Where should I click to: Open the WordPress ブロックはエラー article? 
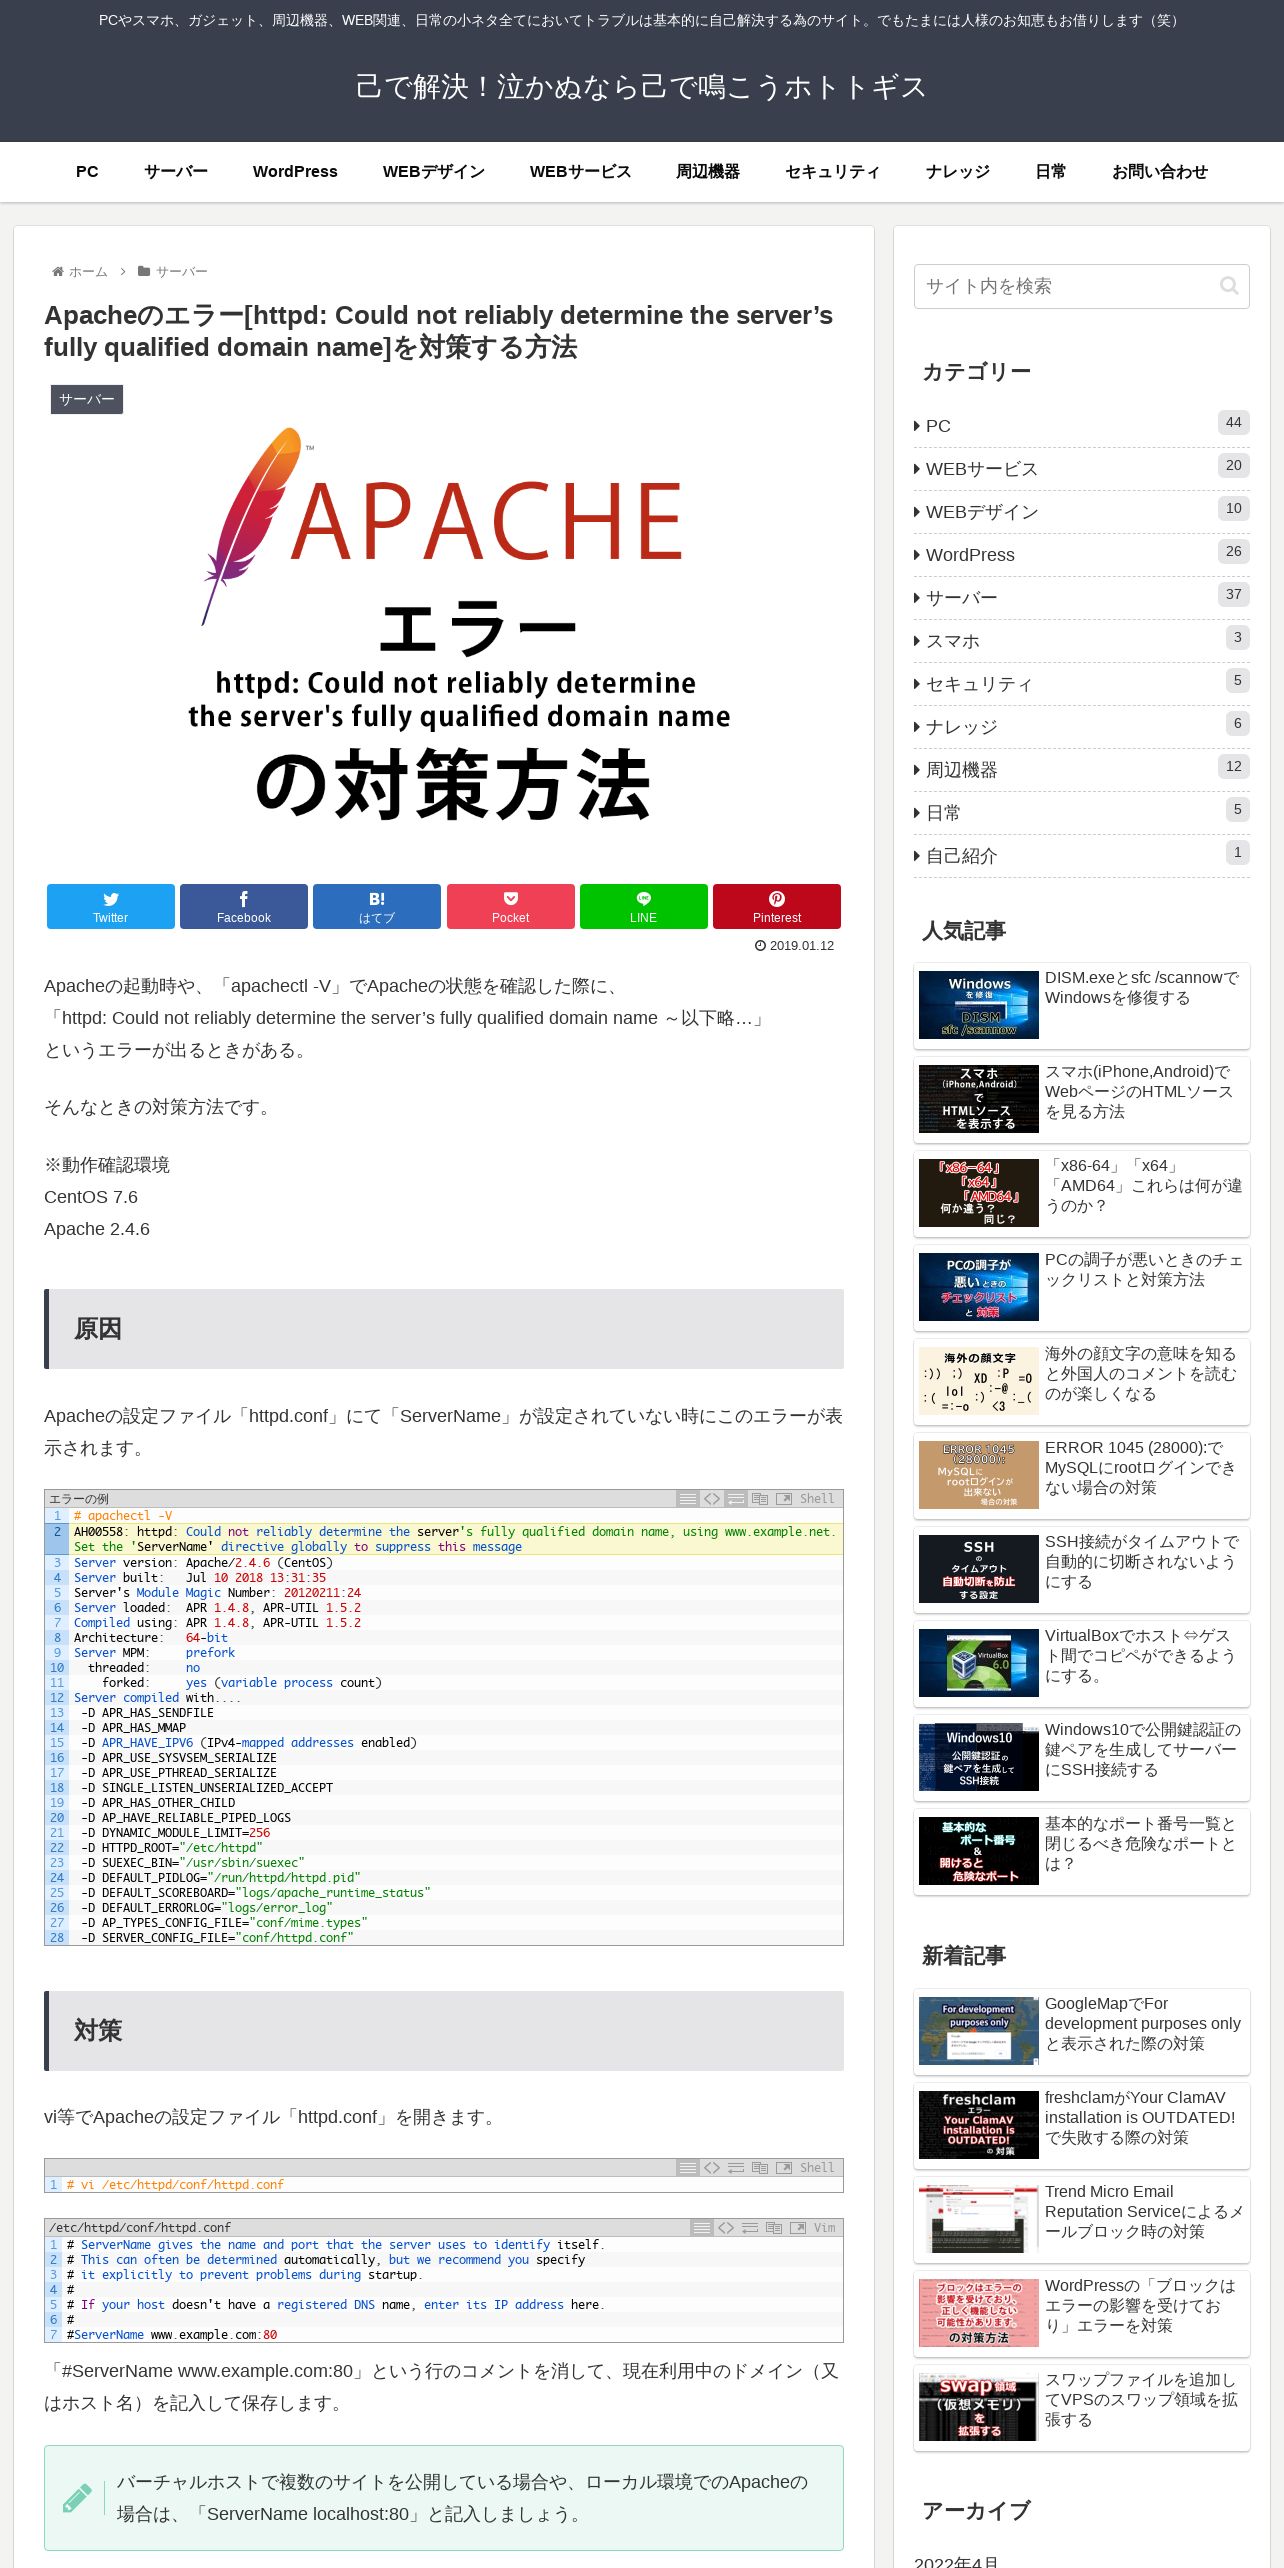click(x=1082, y=2313)
